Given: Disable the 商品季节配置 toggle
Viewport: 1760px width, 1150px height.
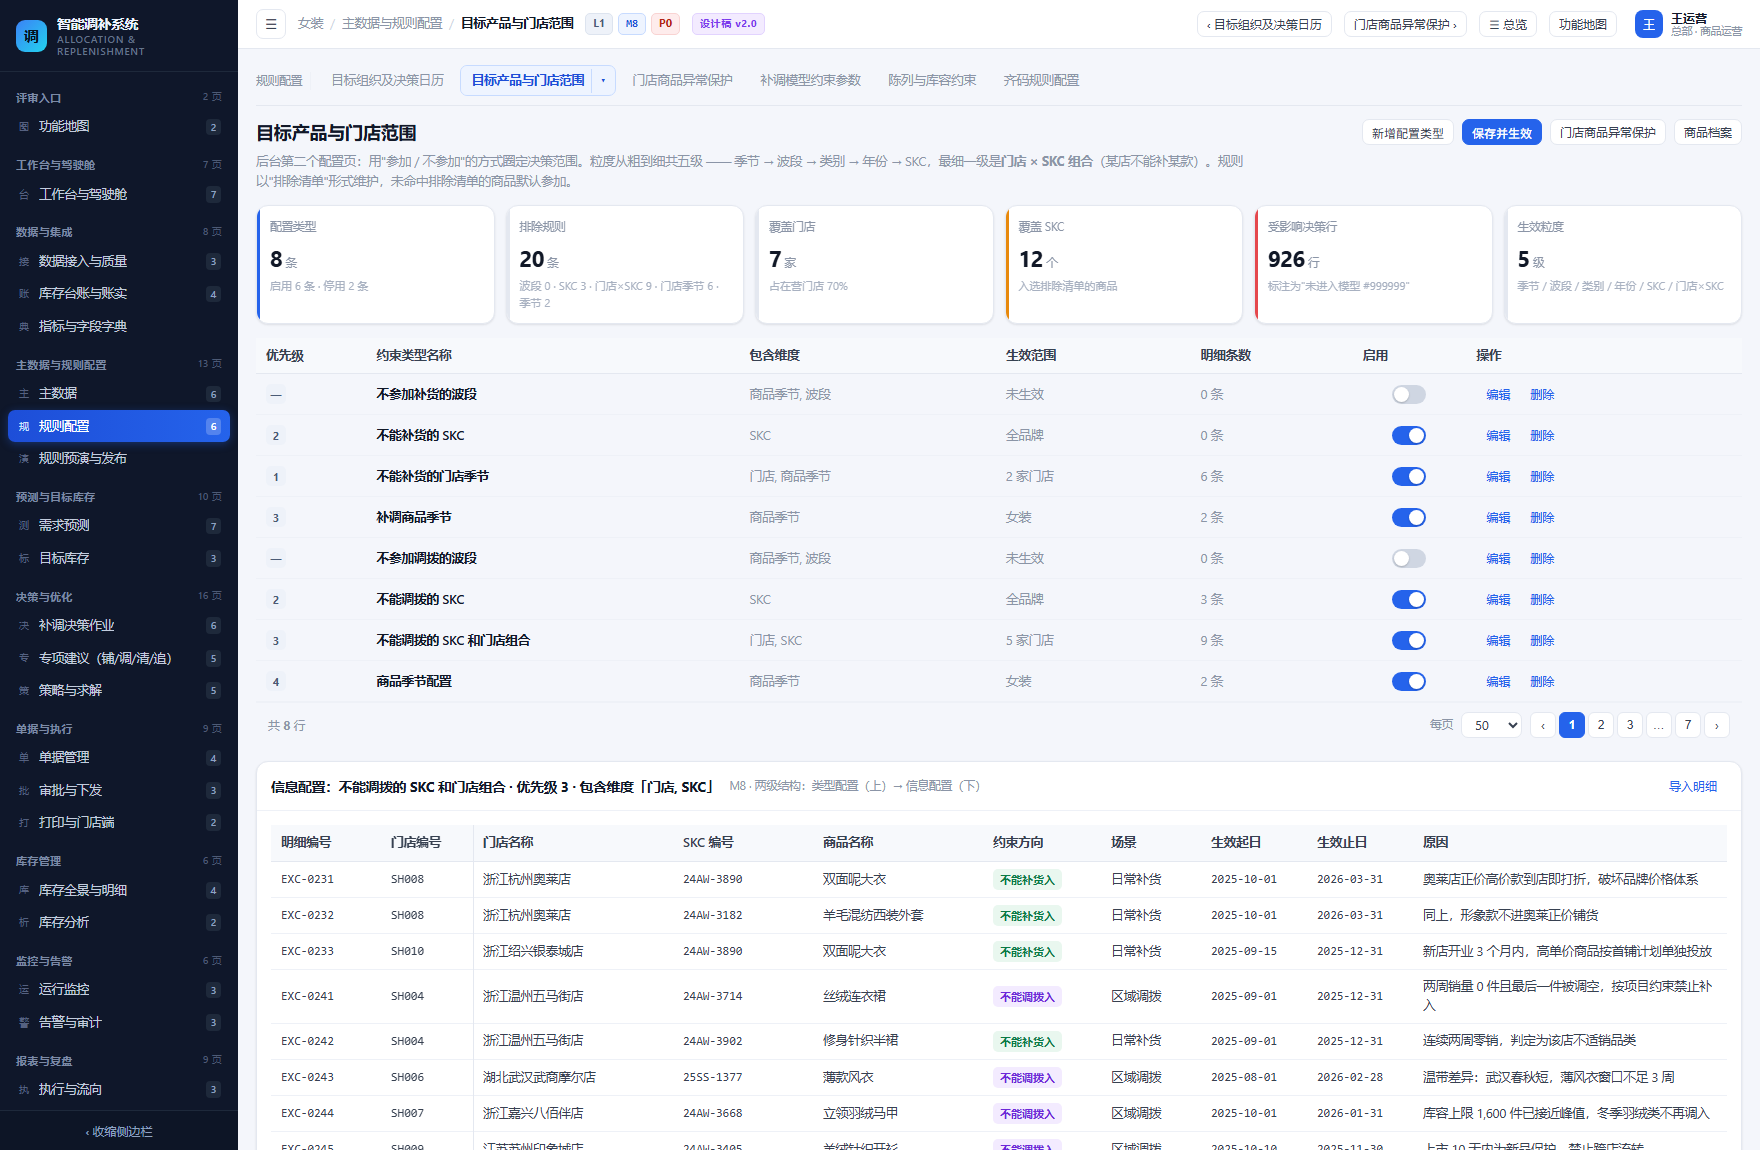Looking at the screenshot, I should click(x=1408, y=682).
